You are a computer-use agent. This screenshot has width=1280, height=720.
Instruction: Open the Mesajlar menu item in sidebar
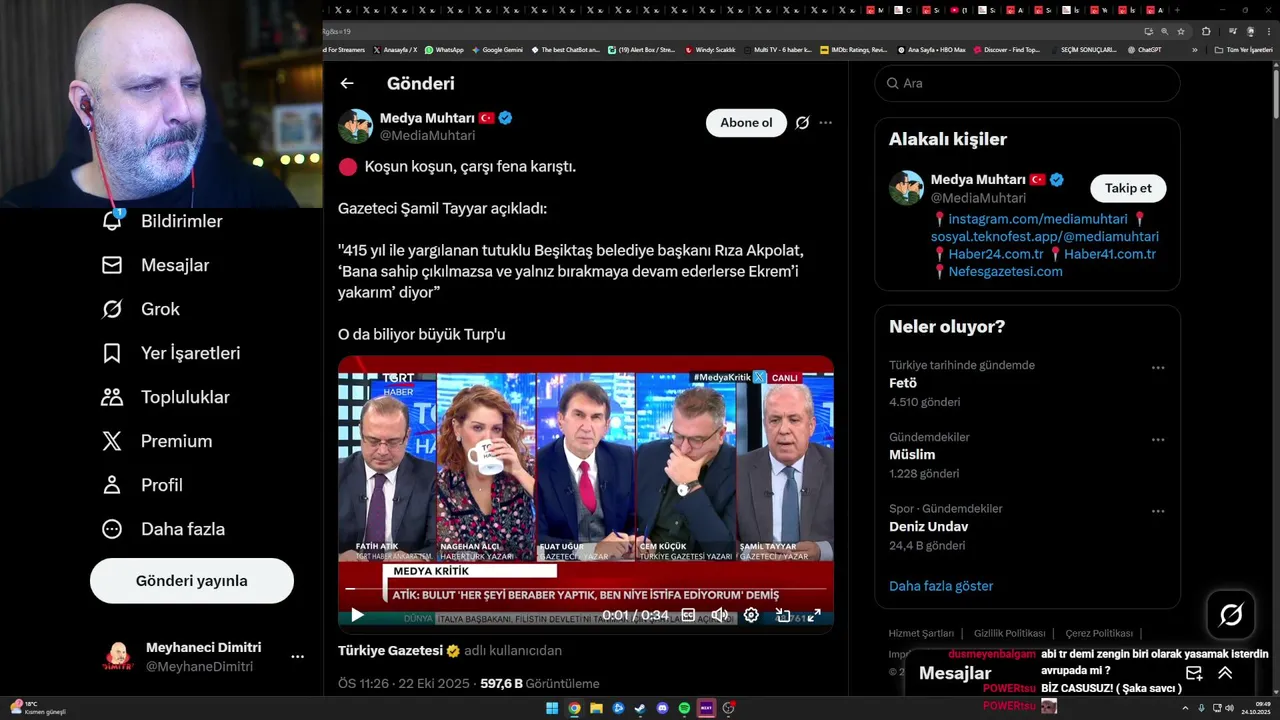pyautogui.click(x=175, y=265)
